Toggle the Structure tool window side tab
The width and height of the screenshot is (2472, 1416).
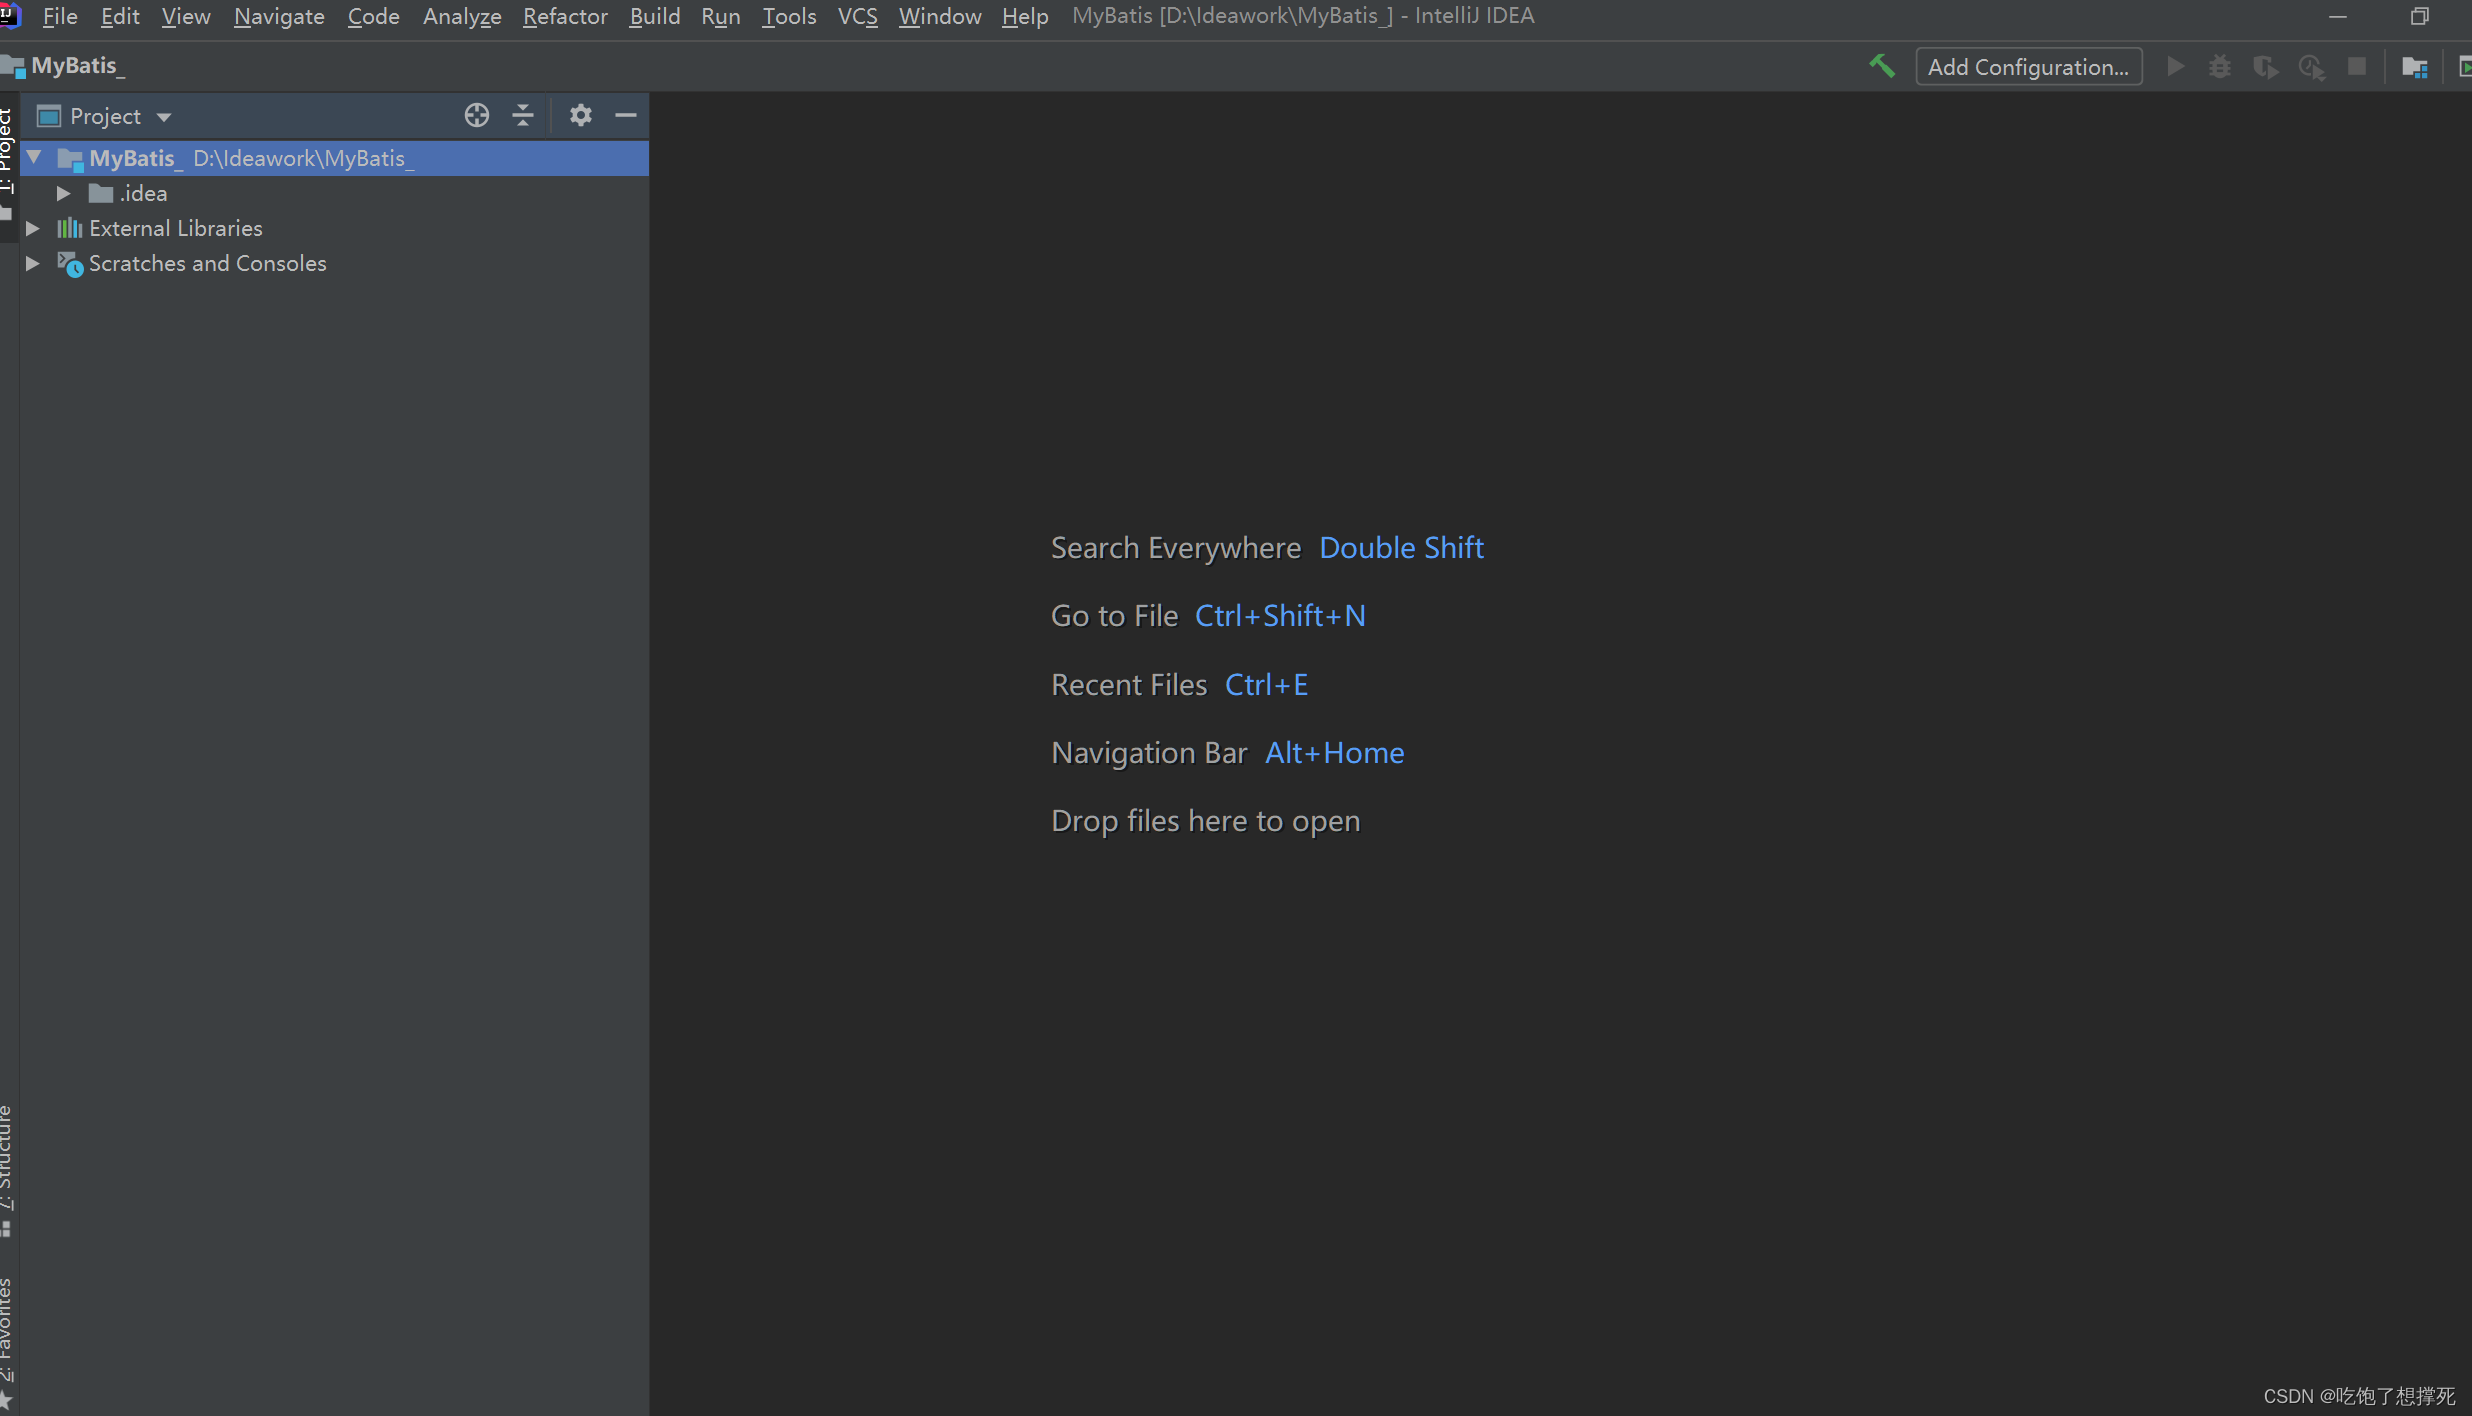tap(8, 1170)
